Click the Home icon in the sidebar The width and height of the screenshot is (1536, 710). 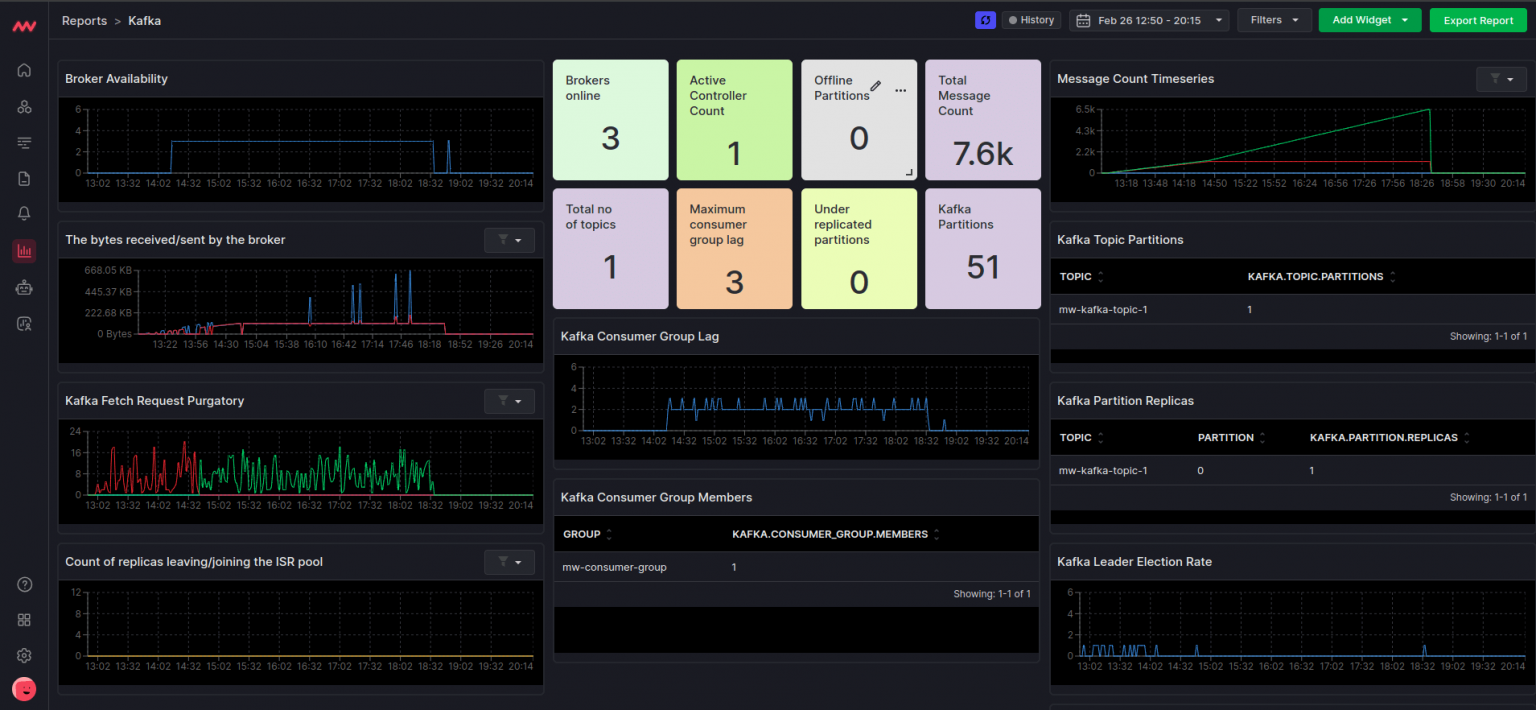[x=24, y=70]
